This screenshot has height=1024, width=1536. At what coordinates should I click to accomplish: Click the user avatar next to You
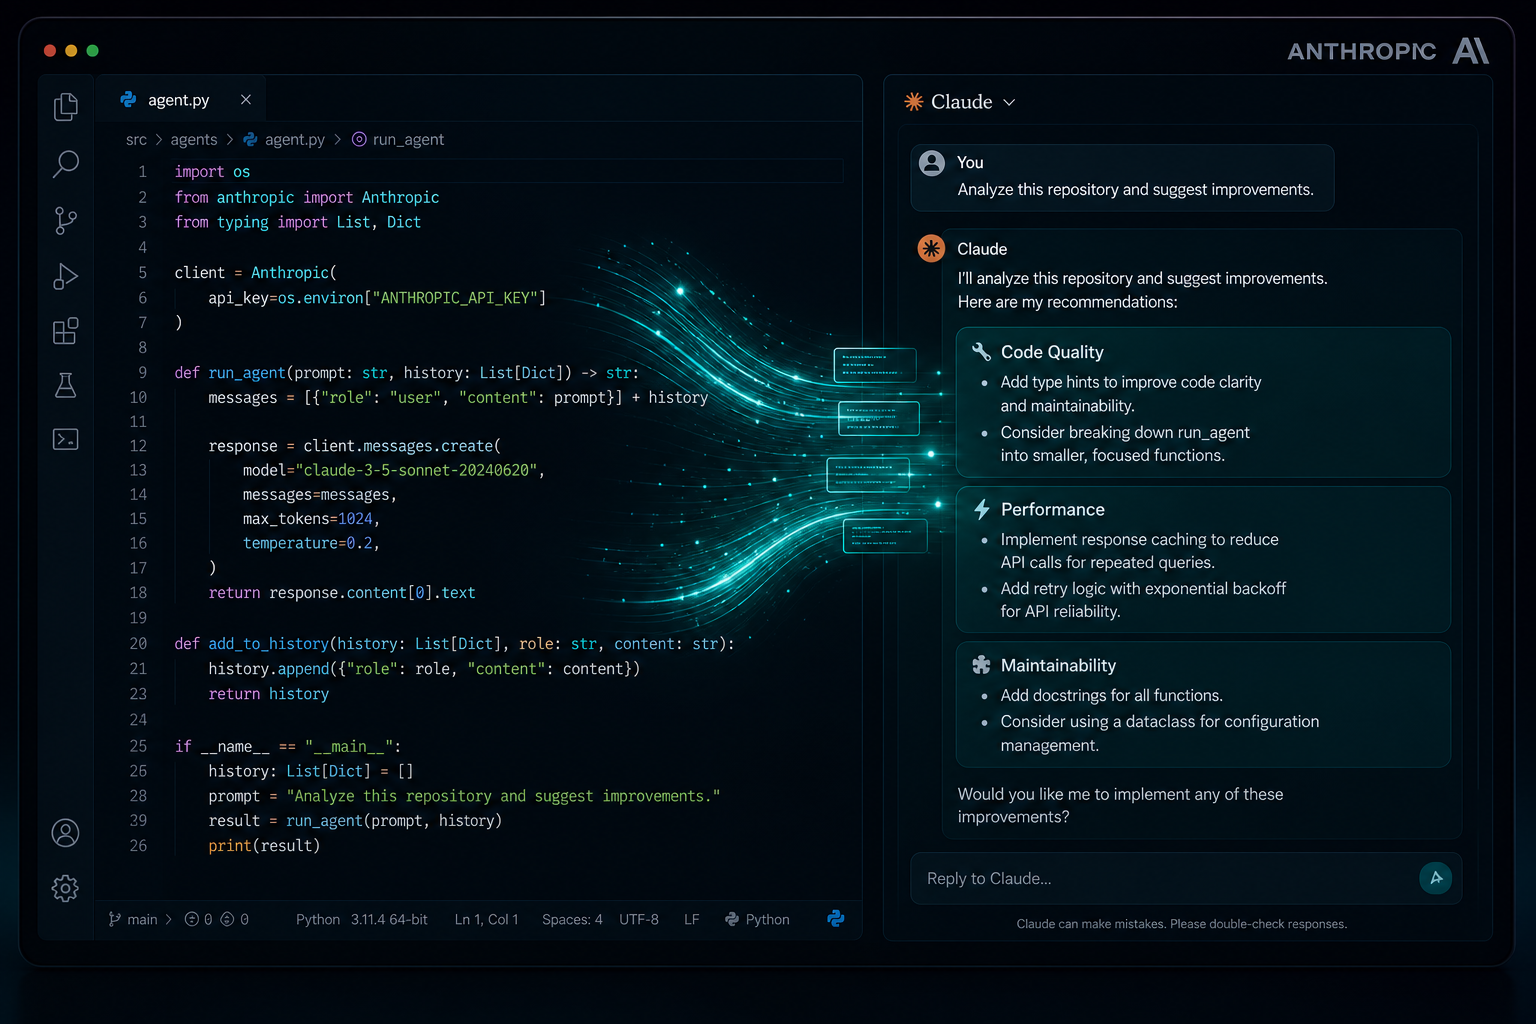pos(932,163)
